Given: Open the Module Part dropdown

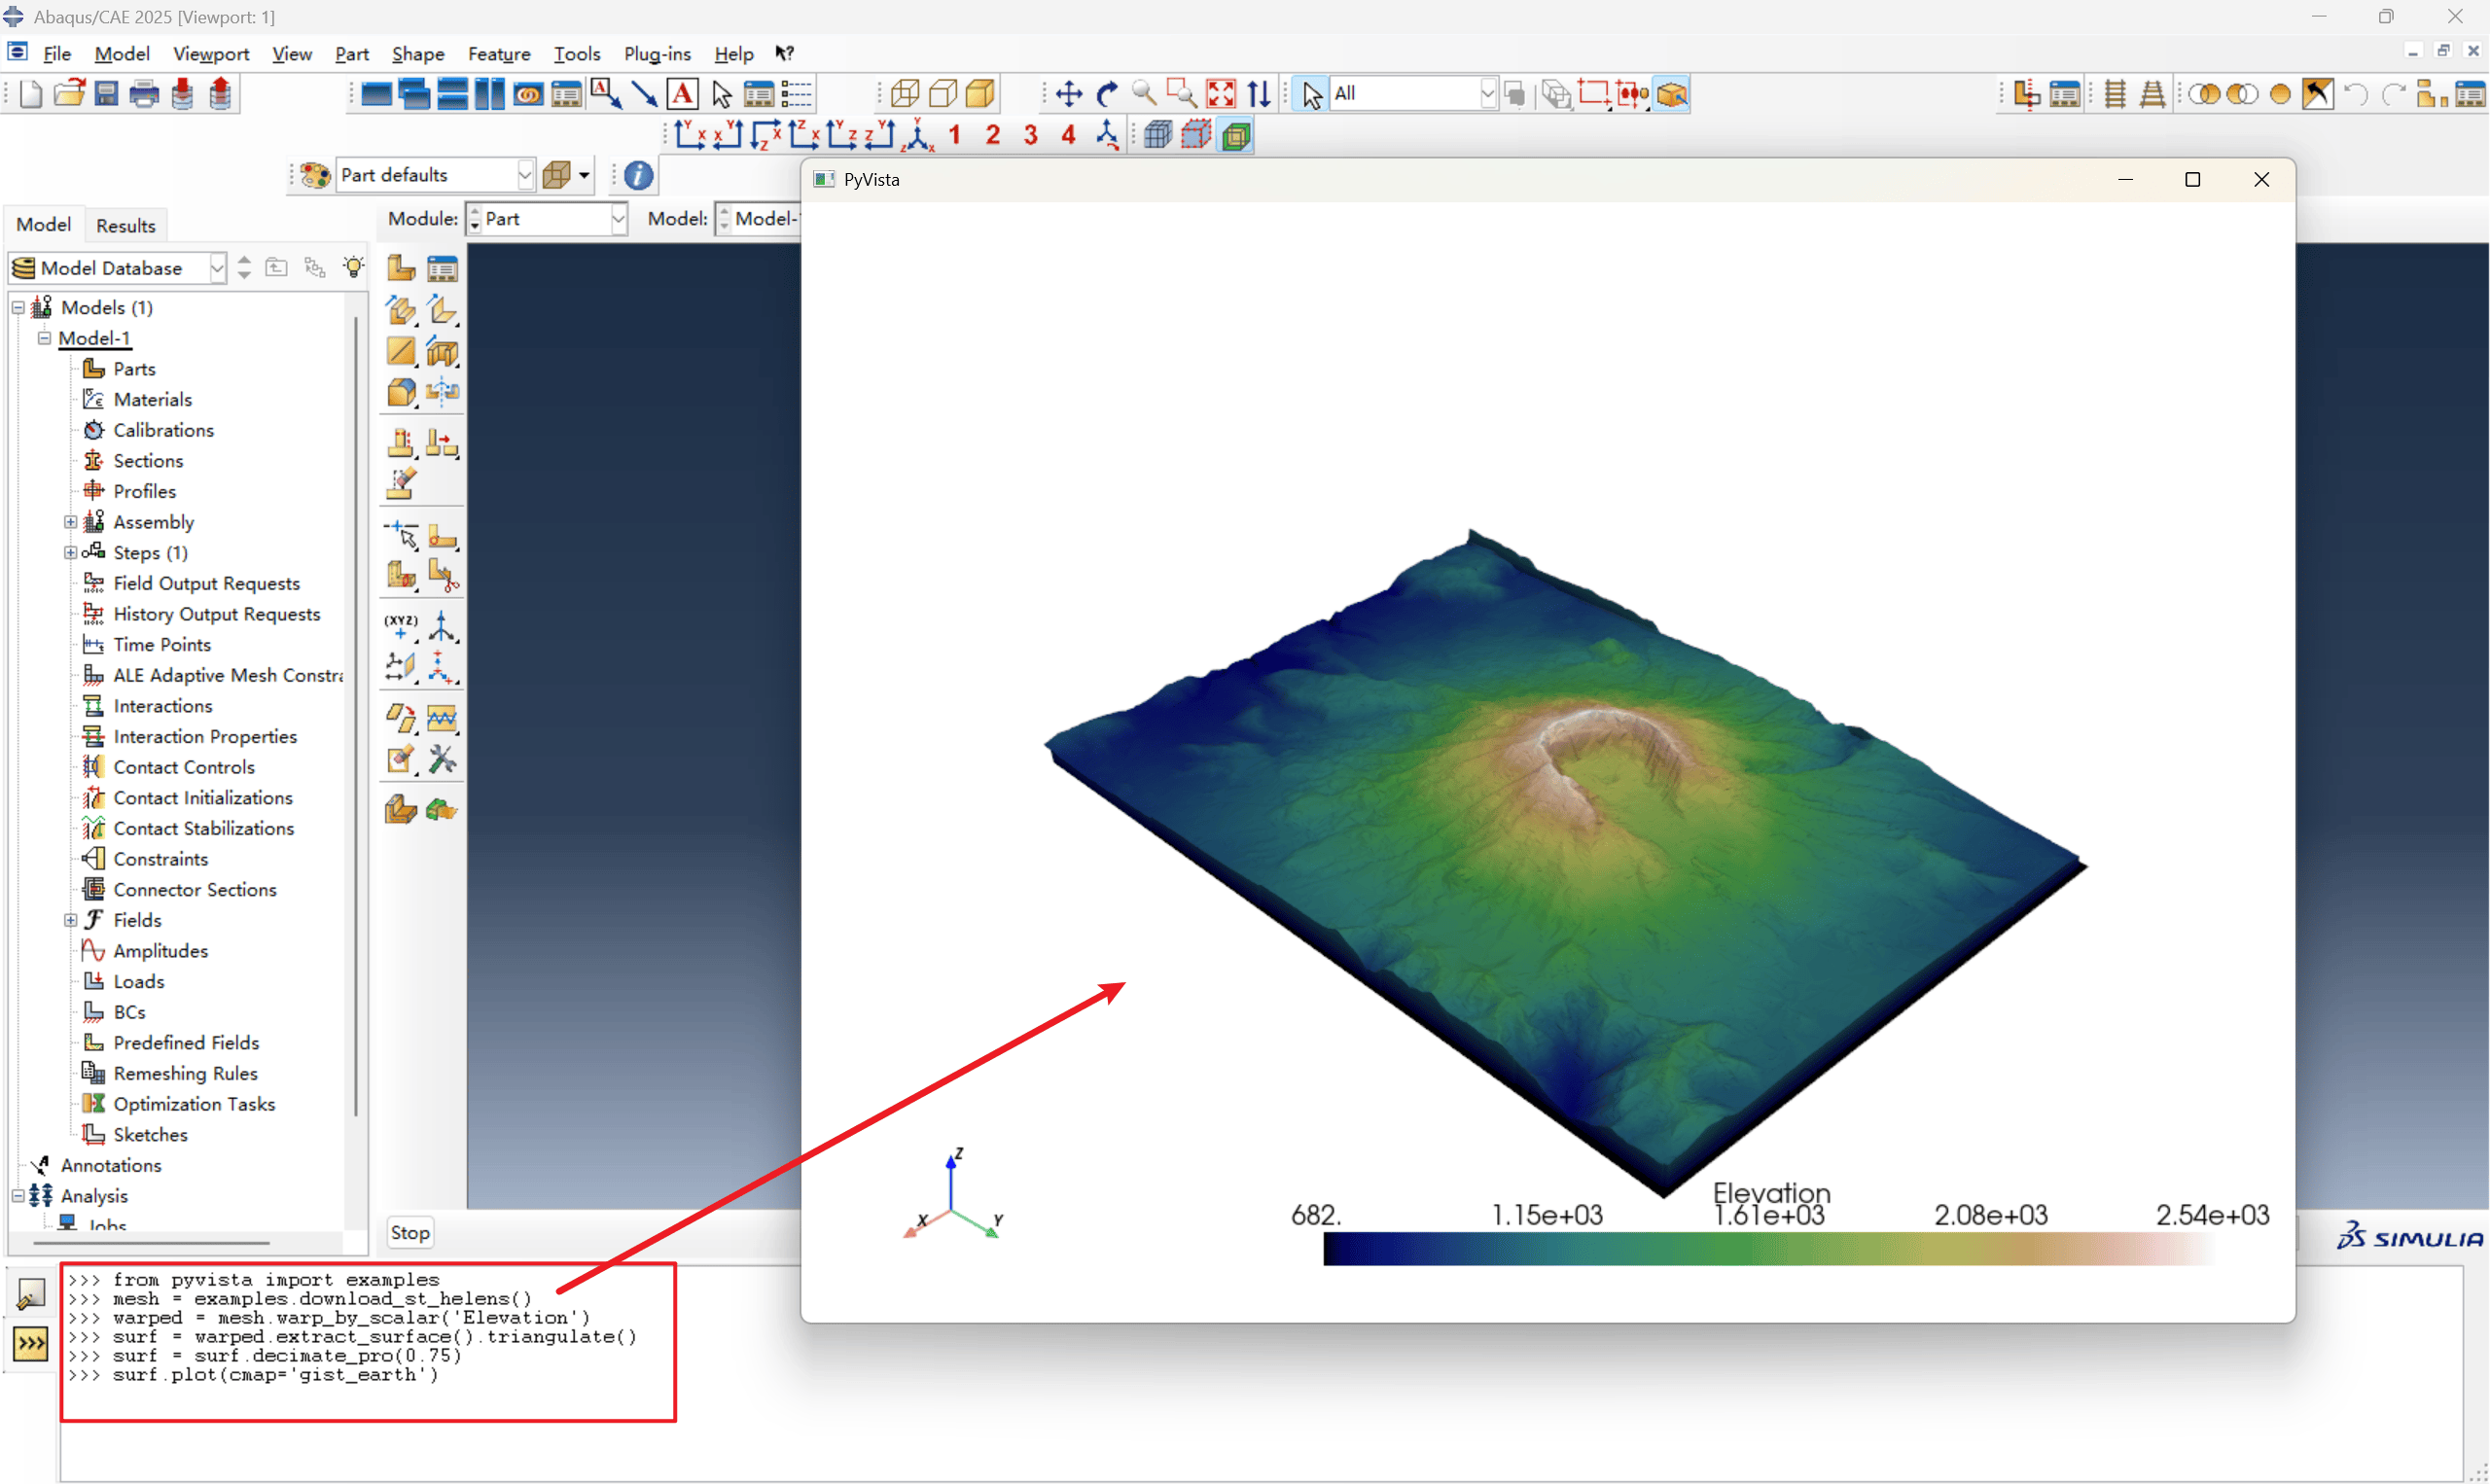Looking at the screenshot, I should (x=618, y=219).
